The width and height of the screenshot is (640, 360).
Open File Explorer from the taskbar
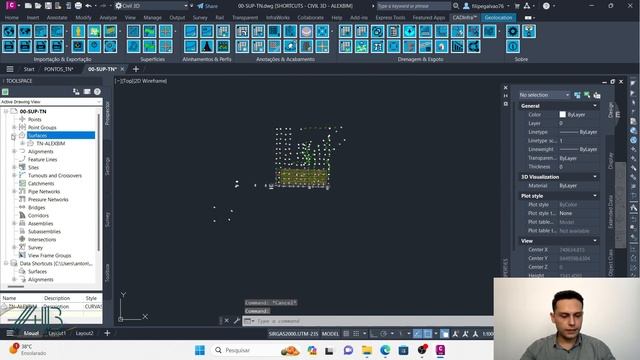367,350
